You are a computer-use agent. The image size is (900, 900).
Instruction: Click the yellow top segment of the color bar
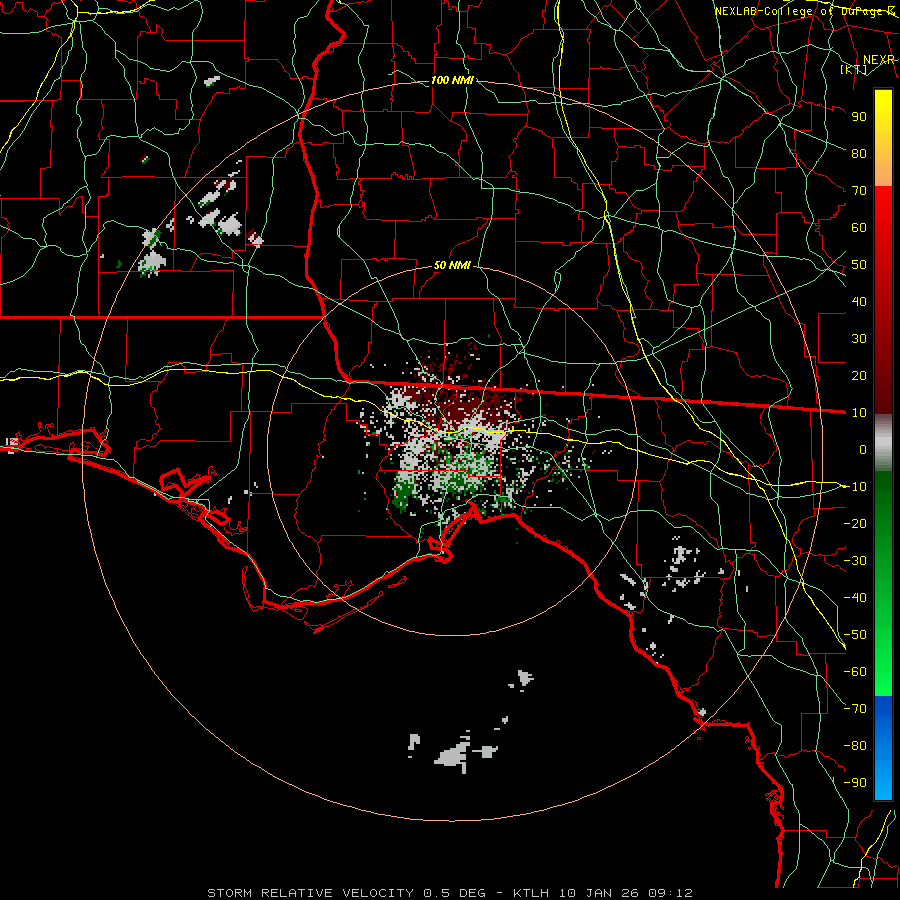point(883,138)
